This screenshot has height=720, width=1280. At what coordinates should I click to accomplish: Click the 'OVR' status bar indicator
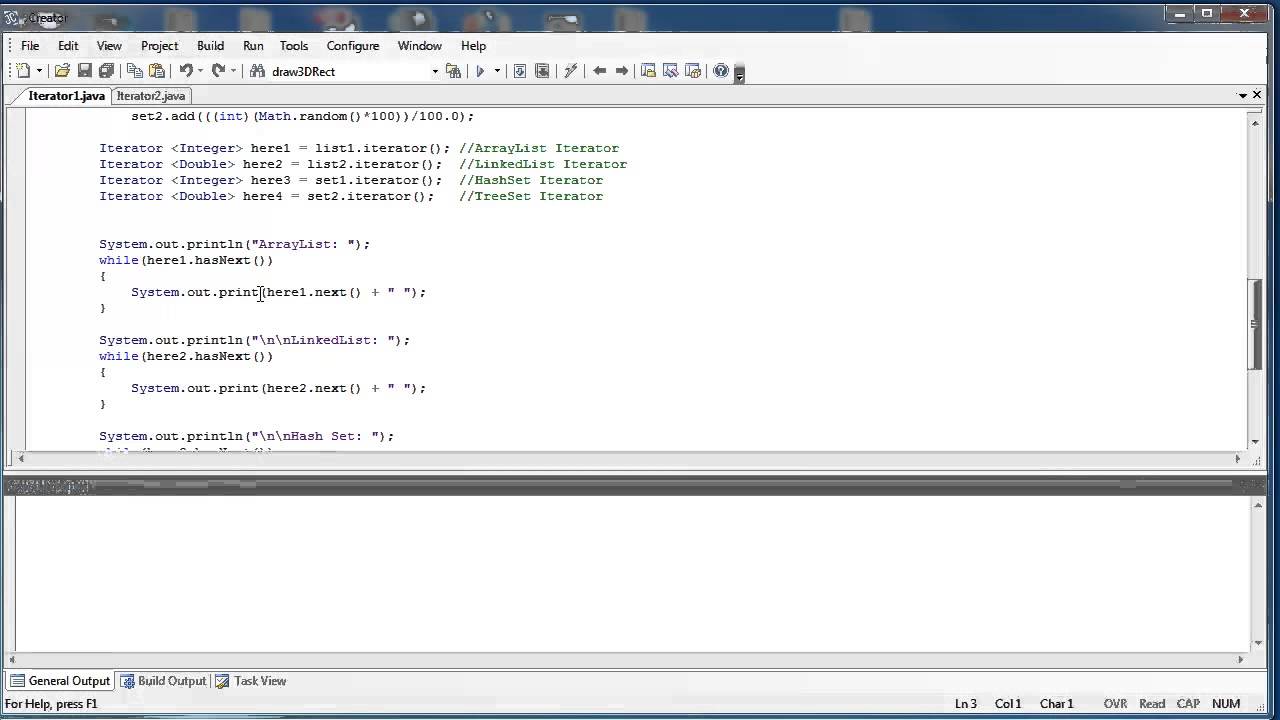point(1115,704)
